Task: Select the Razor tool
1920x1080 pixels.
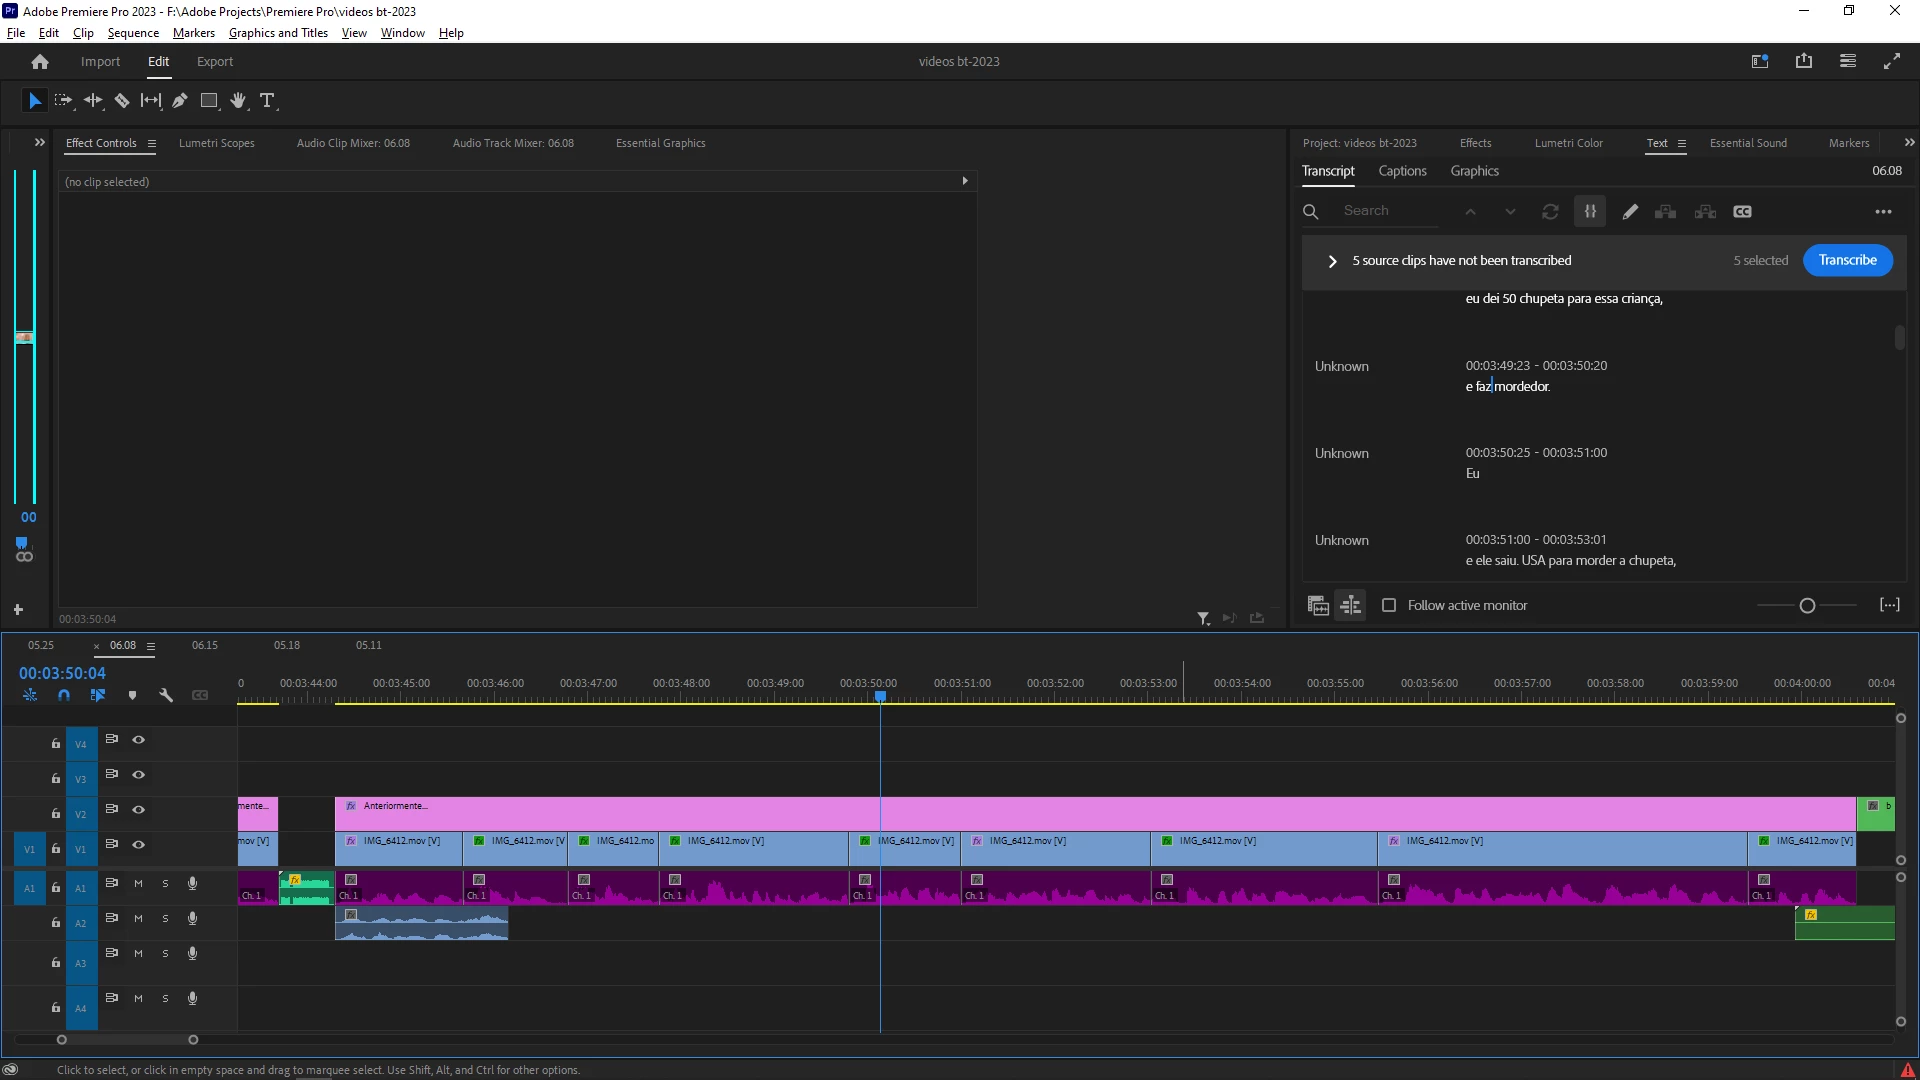Action: click(122, 101)
